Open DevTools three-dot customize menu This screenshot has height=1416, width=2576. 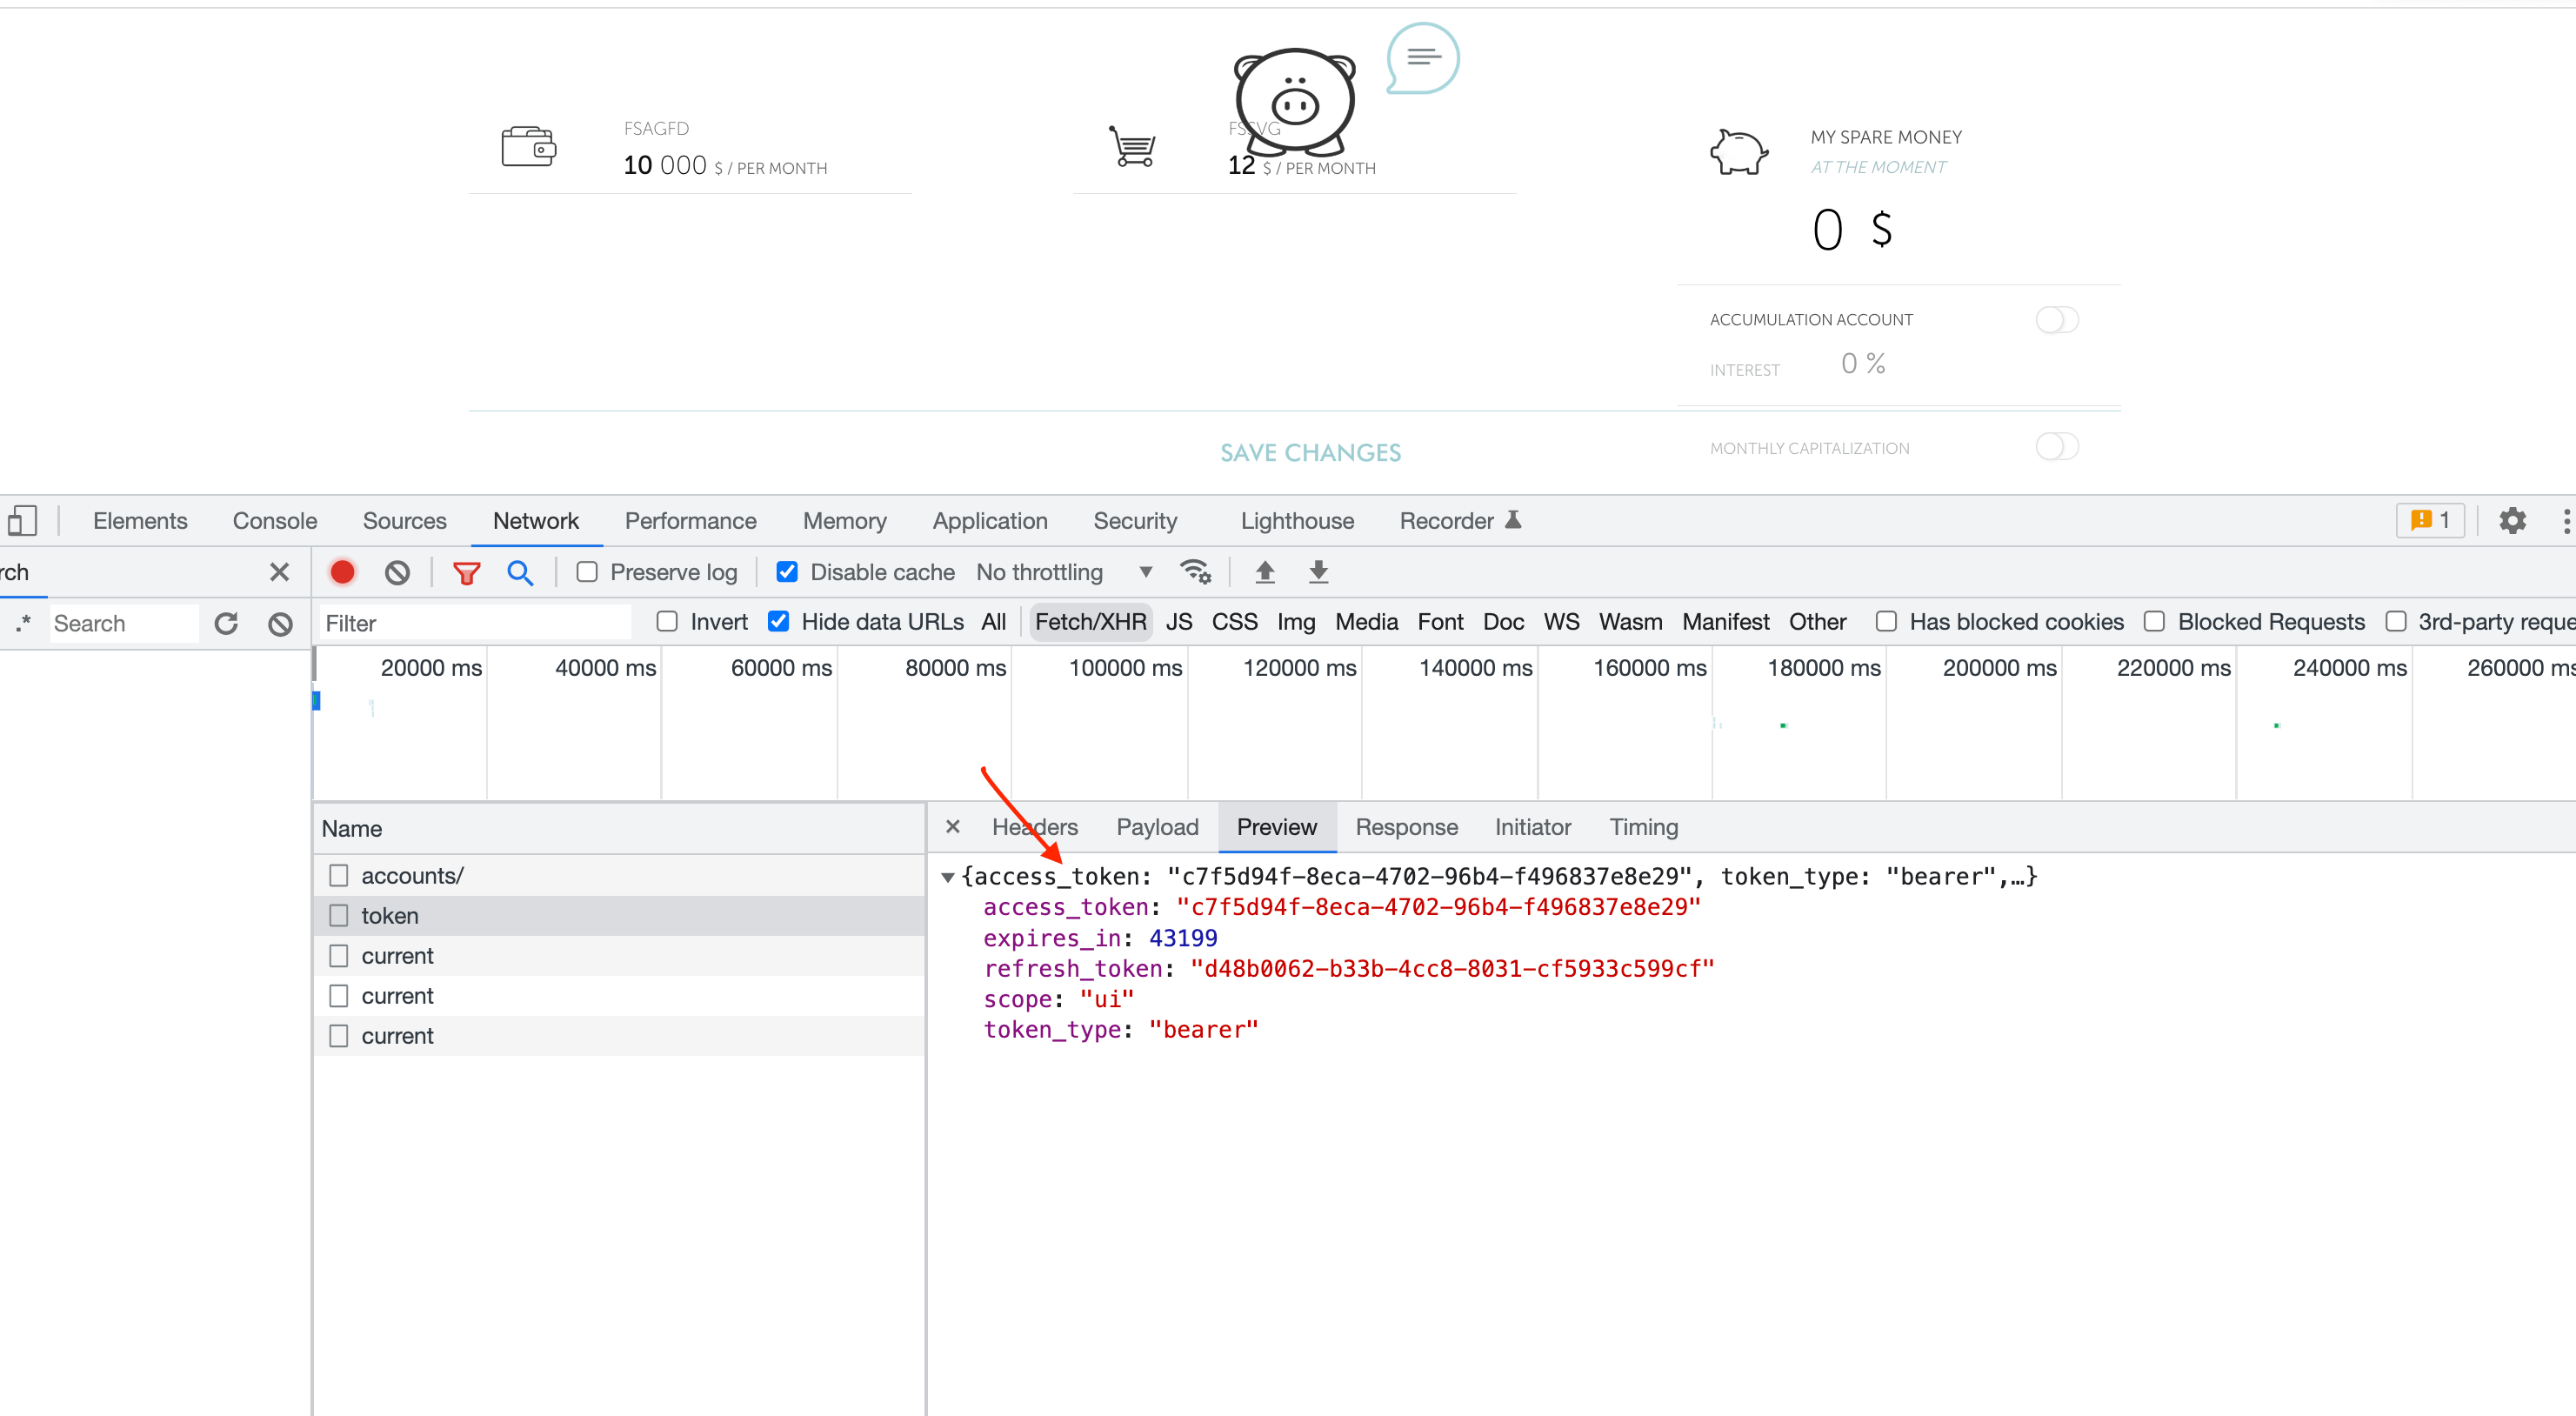click(2566, 521)
